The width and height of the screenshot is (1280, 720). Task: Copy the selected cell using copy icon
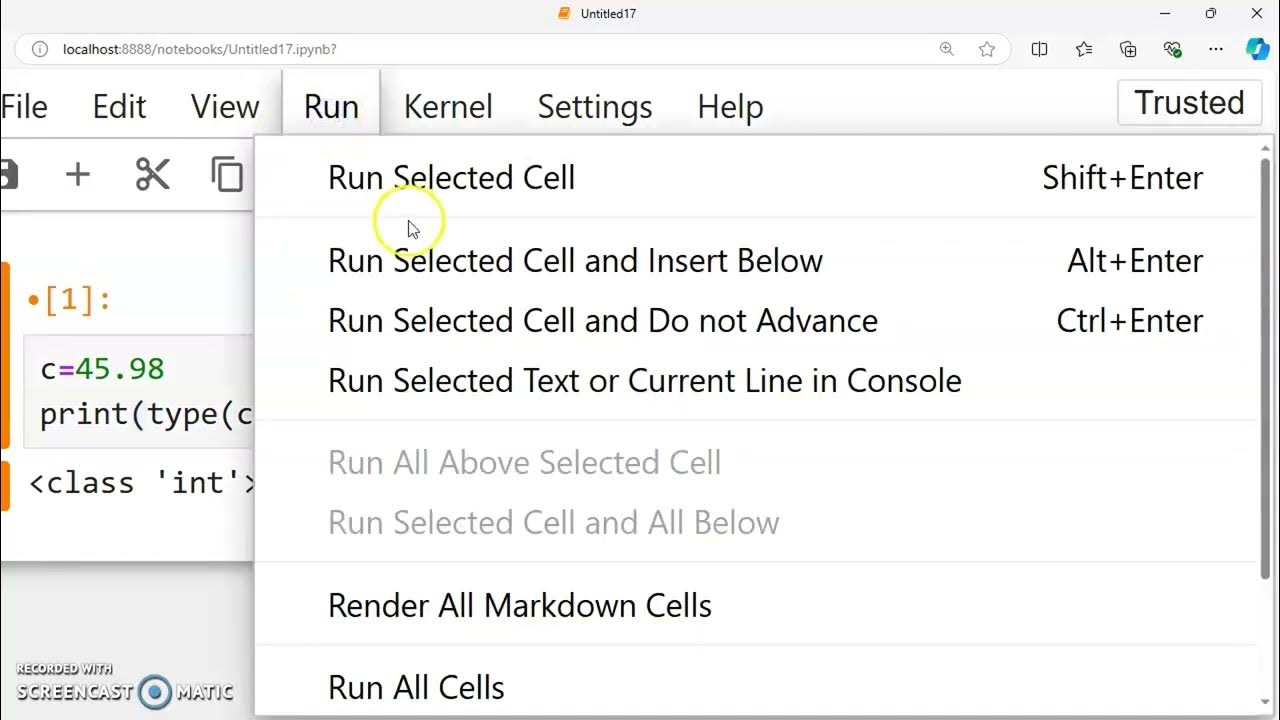click(227, 175)
